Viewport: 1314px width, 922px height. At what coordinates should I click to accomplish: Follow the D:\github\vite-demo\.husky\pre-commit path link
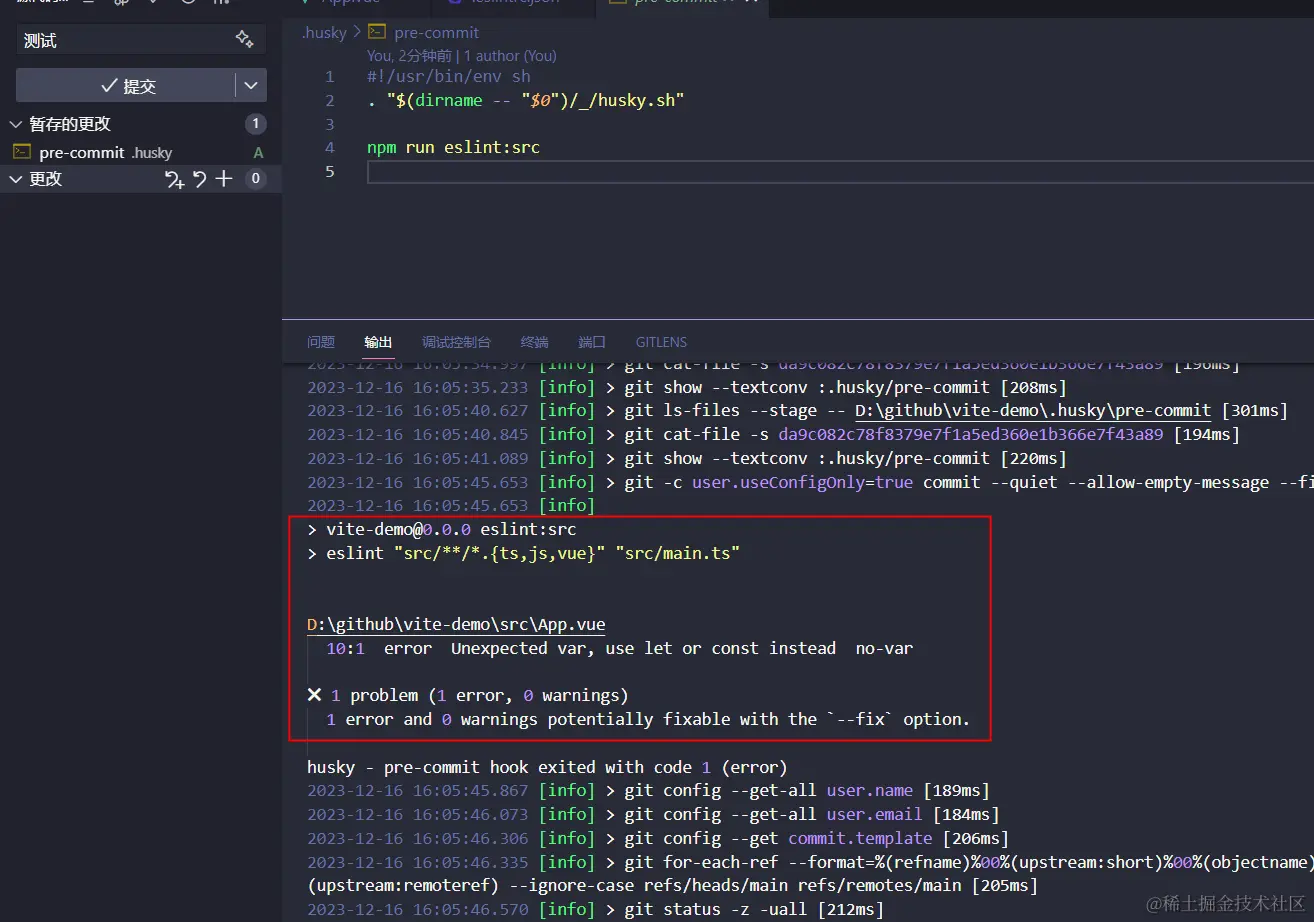pos(1034,410)
